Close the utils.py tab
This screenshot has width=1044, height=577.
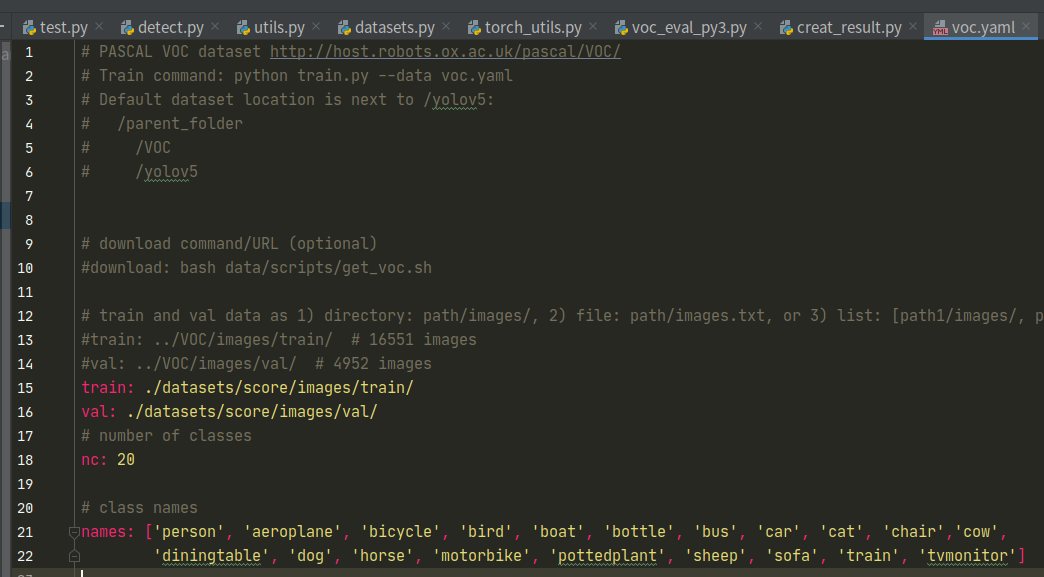pos(316,27)
